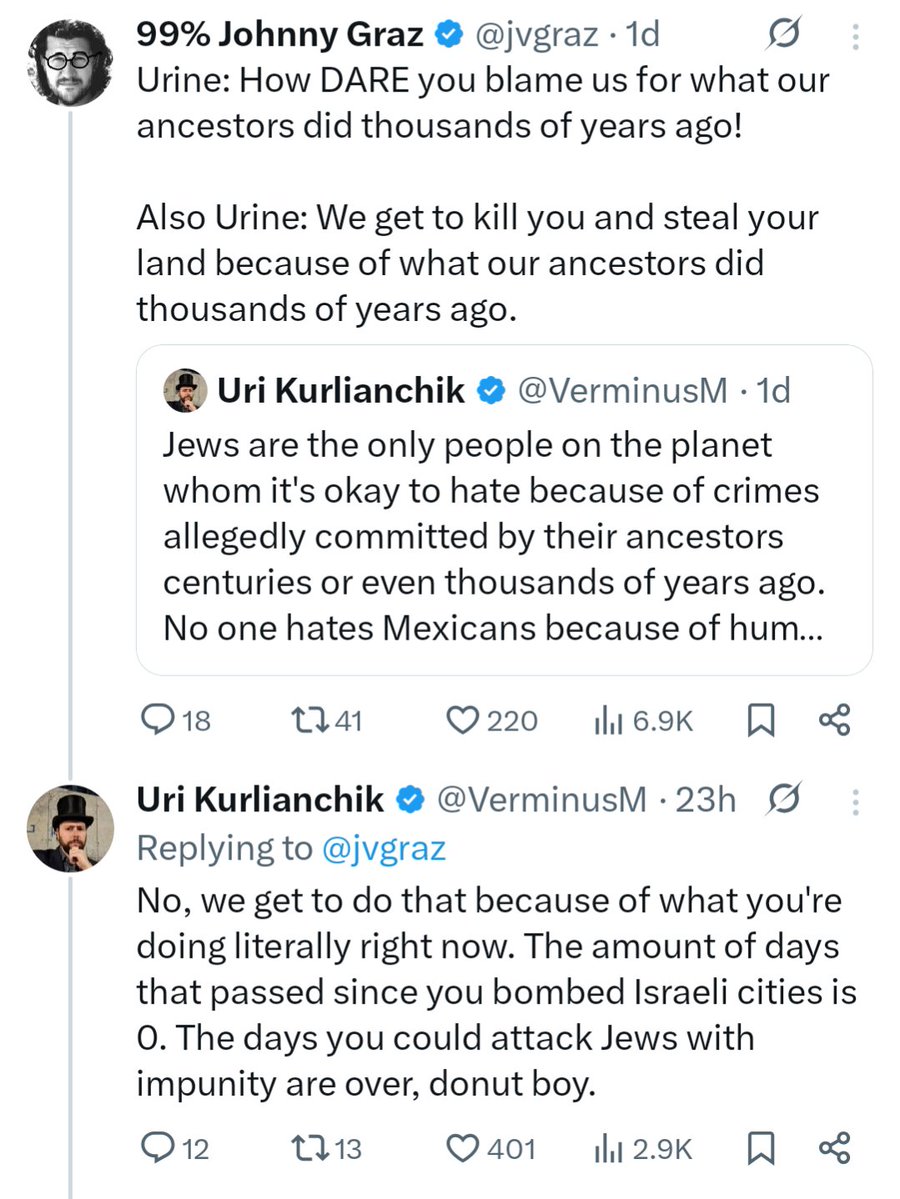This screenshot has width=900, height=1199.
Task: Like the tweet with 220 likes
Action: (x=461, y=721)
